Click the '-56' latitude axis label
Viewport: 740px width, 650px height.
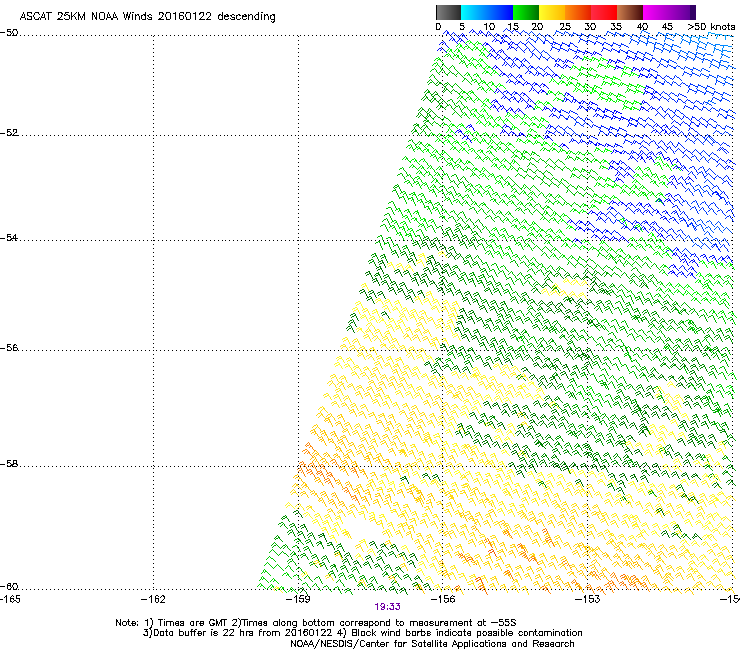tap(9, 347)
